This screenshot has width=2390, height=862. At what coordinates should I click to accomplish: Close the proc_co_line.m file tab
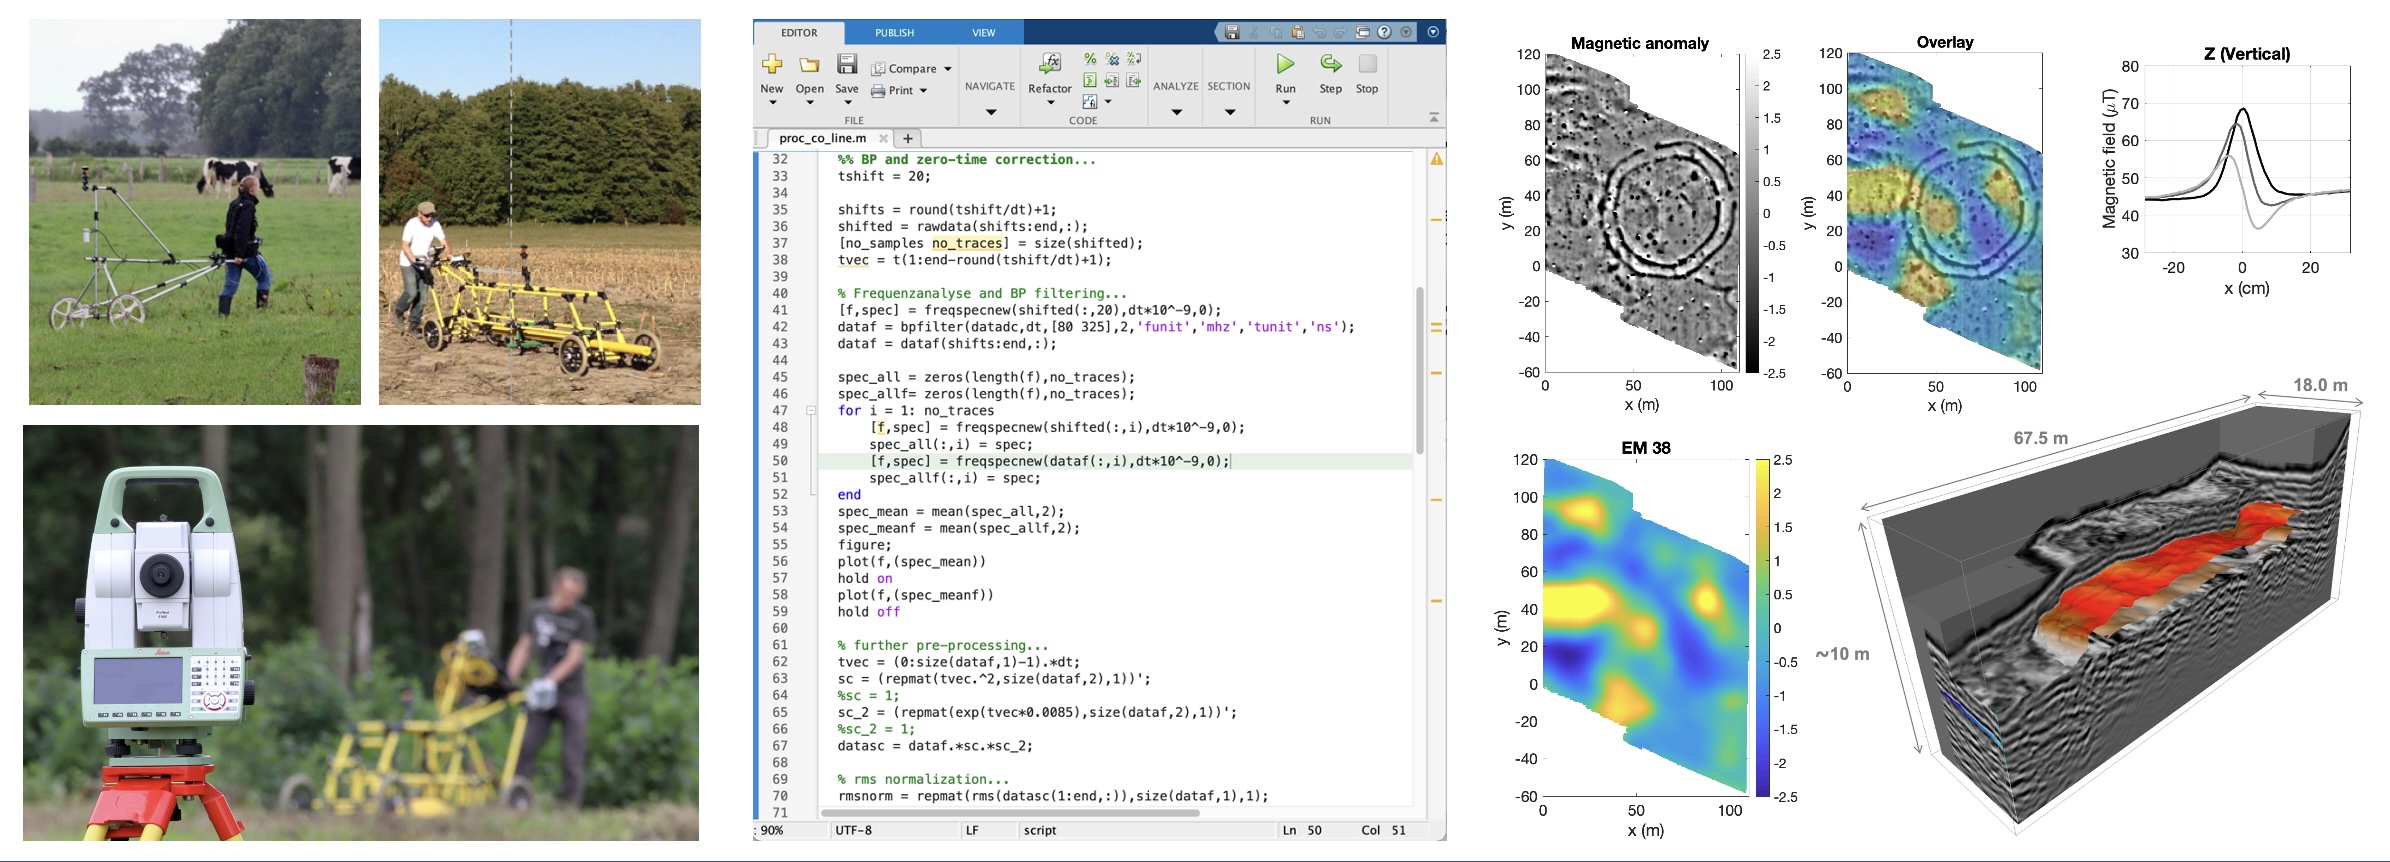click(883, 139)
